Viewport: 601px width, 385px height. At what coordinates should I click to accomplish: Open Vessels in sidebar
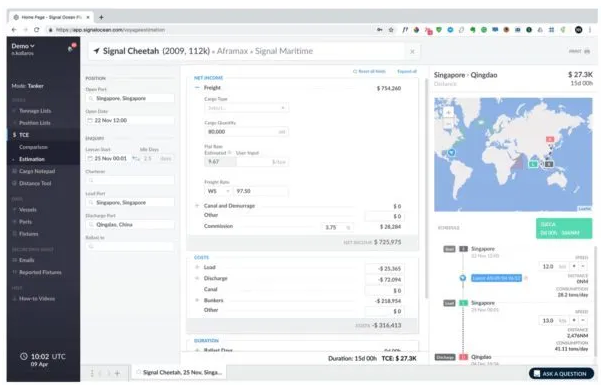(x=28, y=210)
